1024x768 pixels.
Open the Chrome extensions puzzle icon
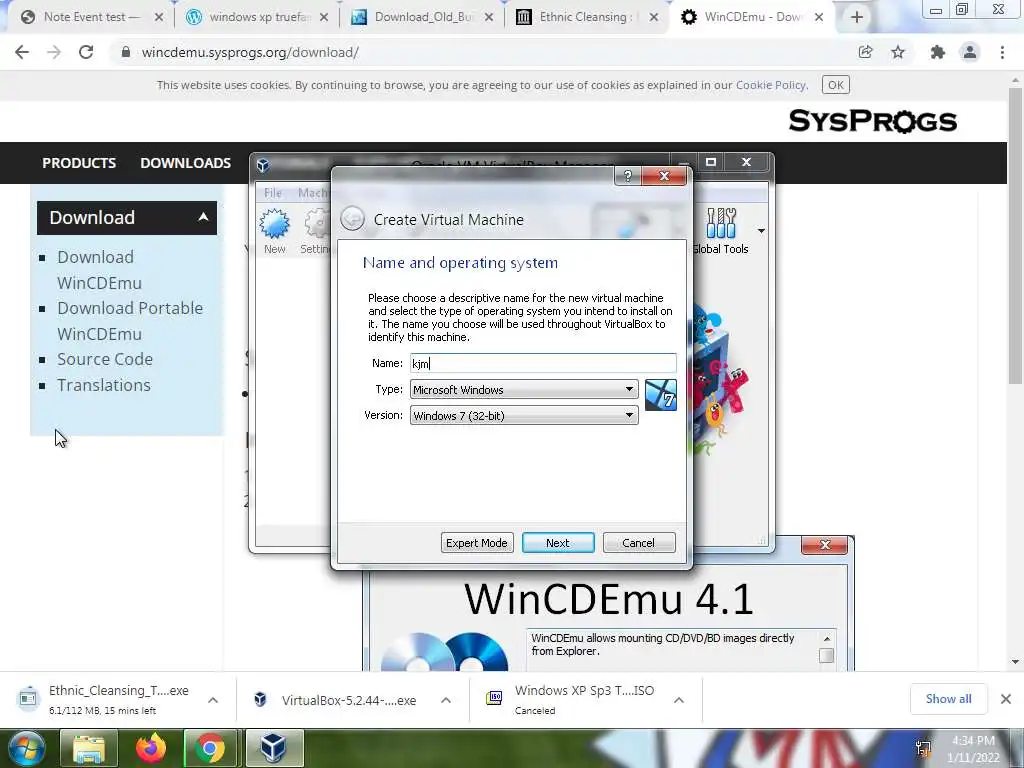coord(938,52)
